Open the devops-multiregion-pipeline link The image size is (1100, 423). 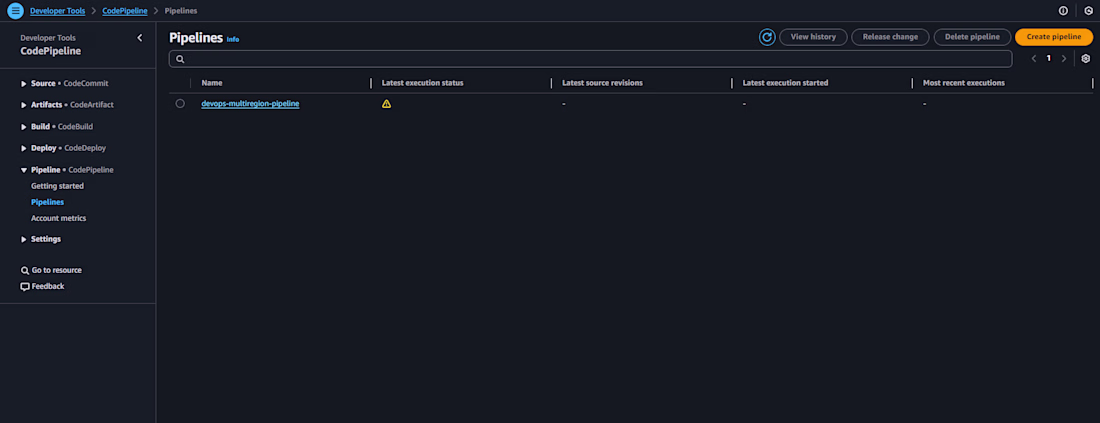(x=250, y=104)
